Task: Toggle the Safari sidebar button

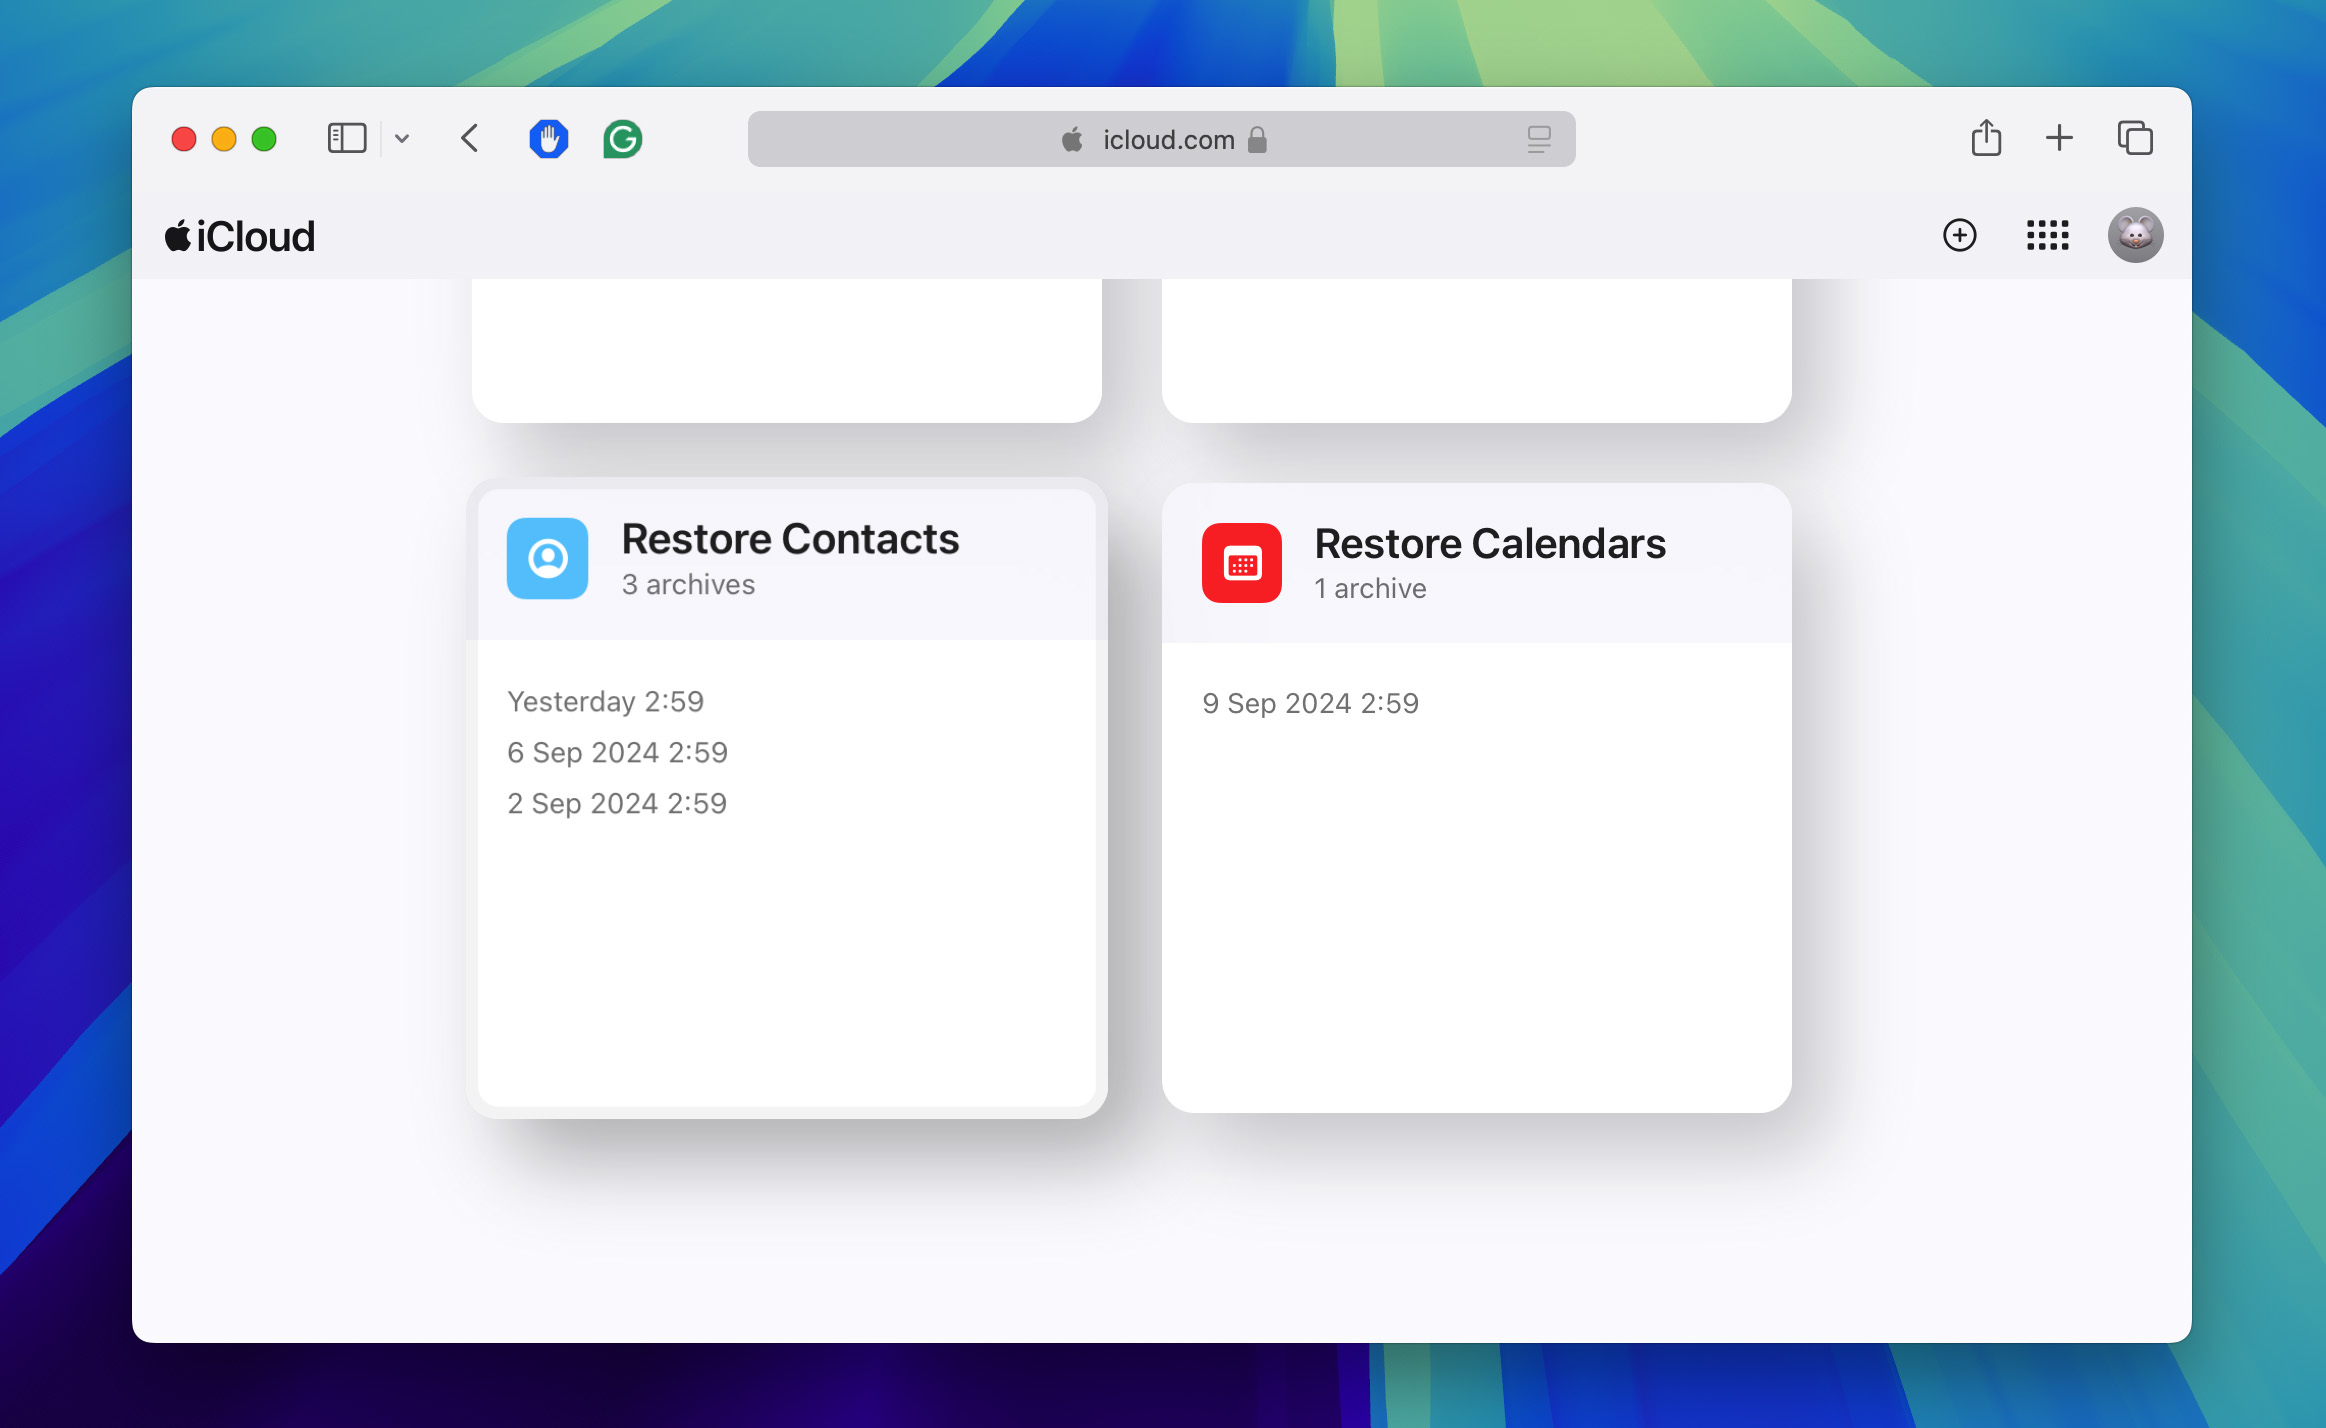Action: click(x=347, y=138)
